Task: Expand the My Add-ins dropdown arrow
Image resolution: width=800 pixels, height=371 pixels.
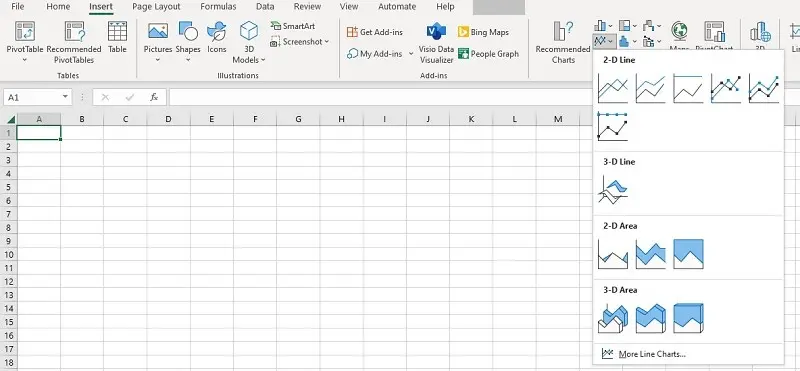Action: tap(411, 54)
